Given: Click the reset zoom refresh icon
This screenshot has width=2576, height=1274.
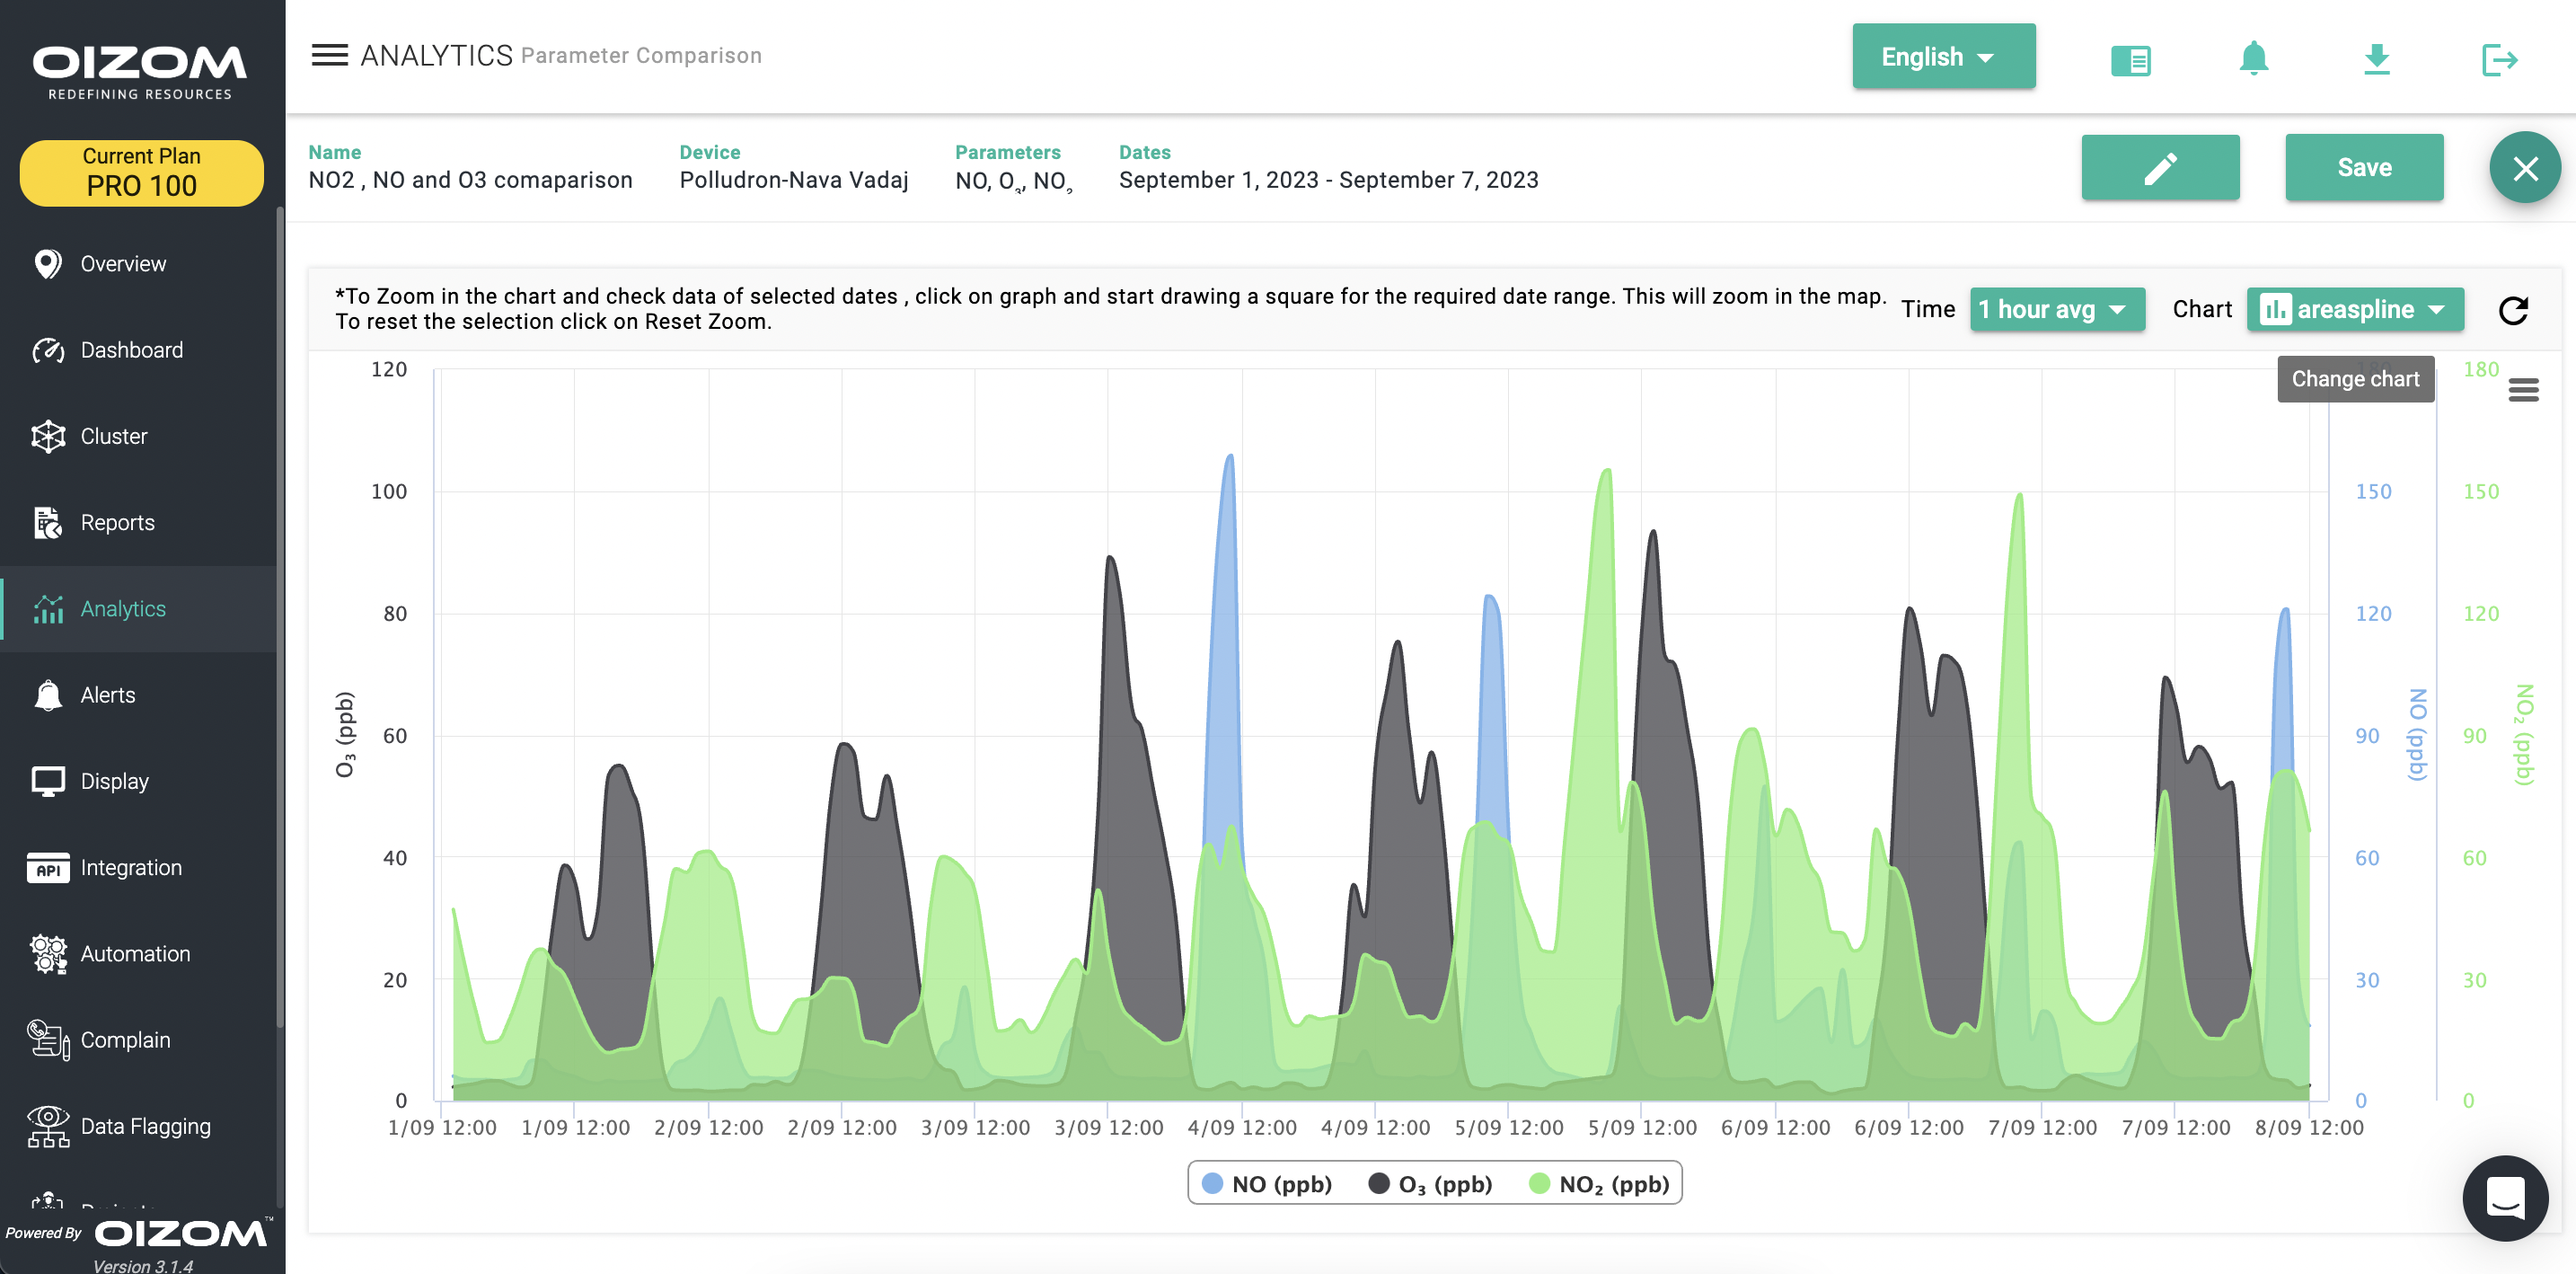Looking at the screenshot, I should 2513,311.
